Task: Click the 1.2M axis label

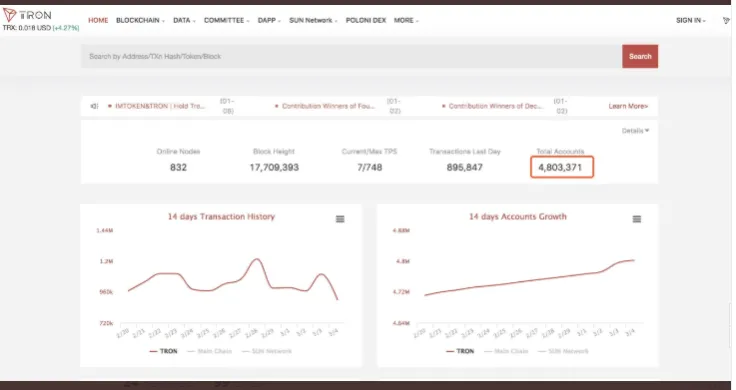Action: click(106, 261)
